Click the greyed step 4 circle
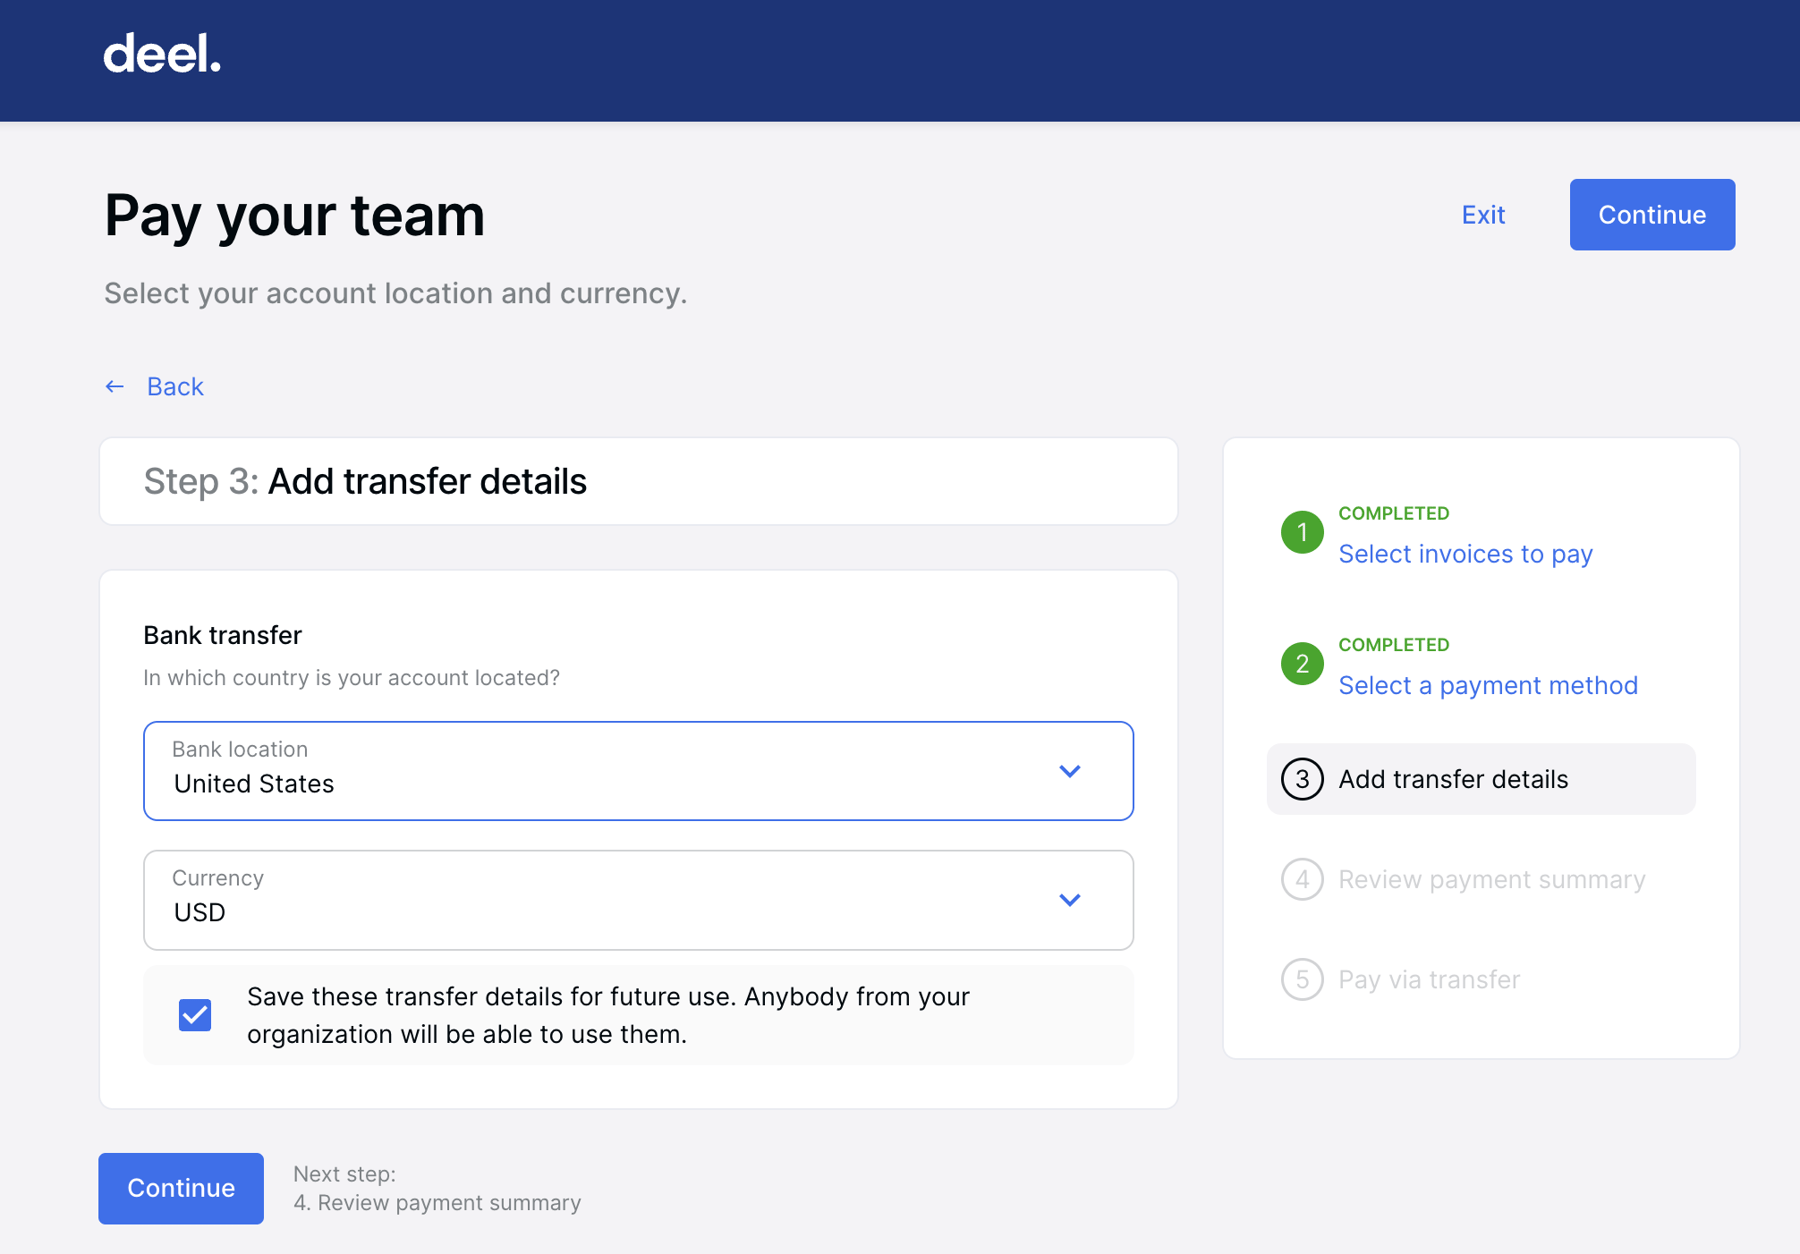Screen dimensions: 1800x1254 1301,879
